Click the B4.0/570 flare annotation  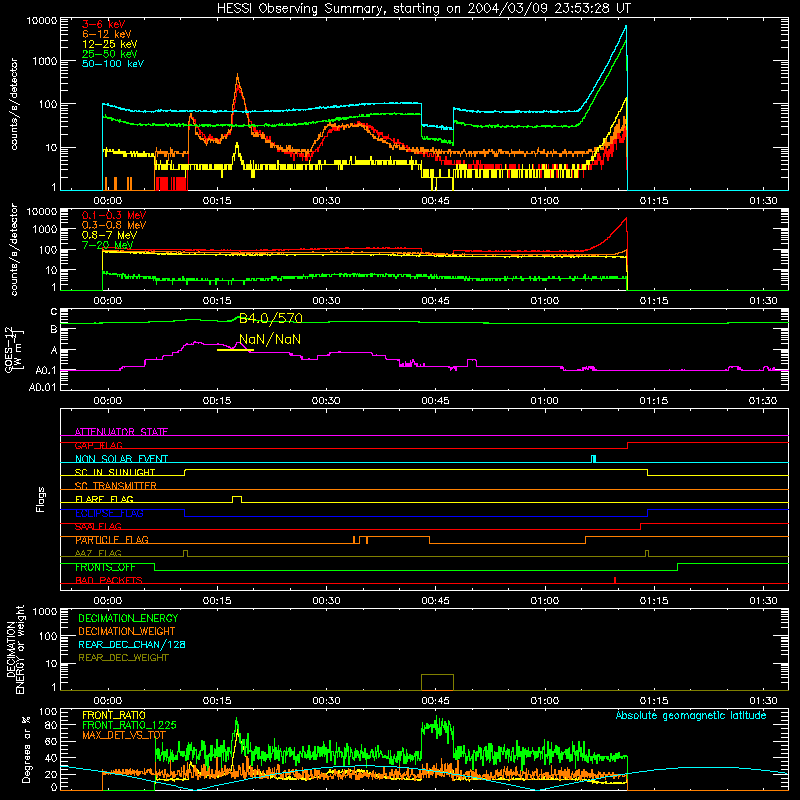[x=270, y=318]
